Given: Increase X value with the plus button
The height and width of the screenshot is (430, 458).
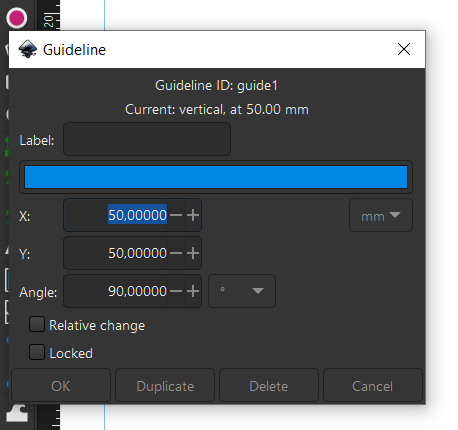Looking at the screenshot, I should [x=193, y=215].
